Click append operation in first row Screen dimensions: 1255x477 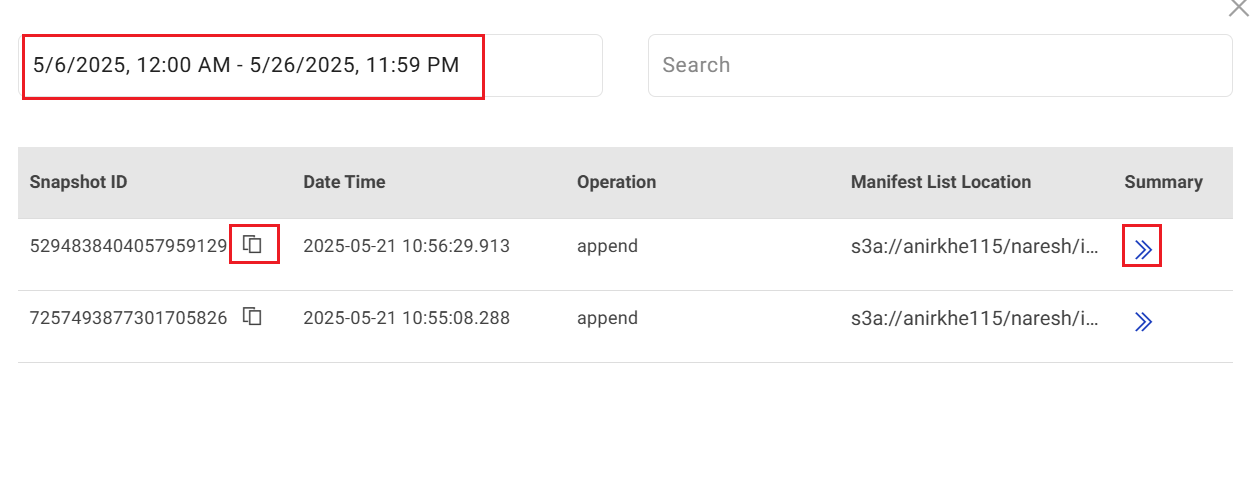607,246
